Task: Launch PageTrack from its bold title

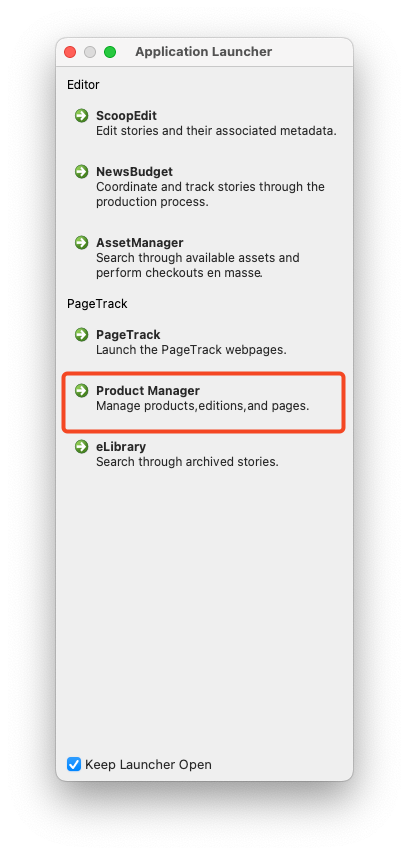Action: pyautogui.click(x=128, y=334)
